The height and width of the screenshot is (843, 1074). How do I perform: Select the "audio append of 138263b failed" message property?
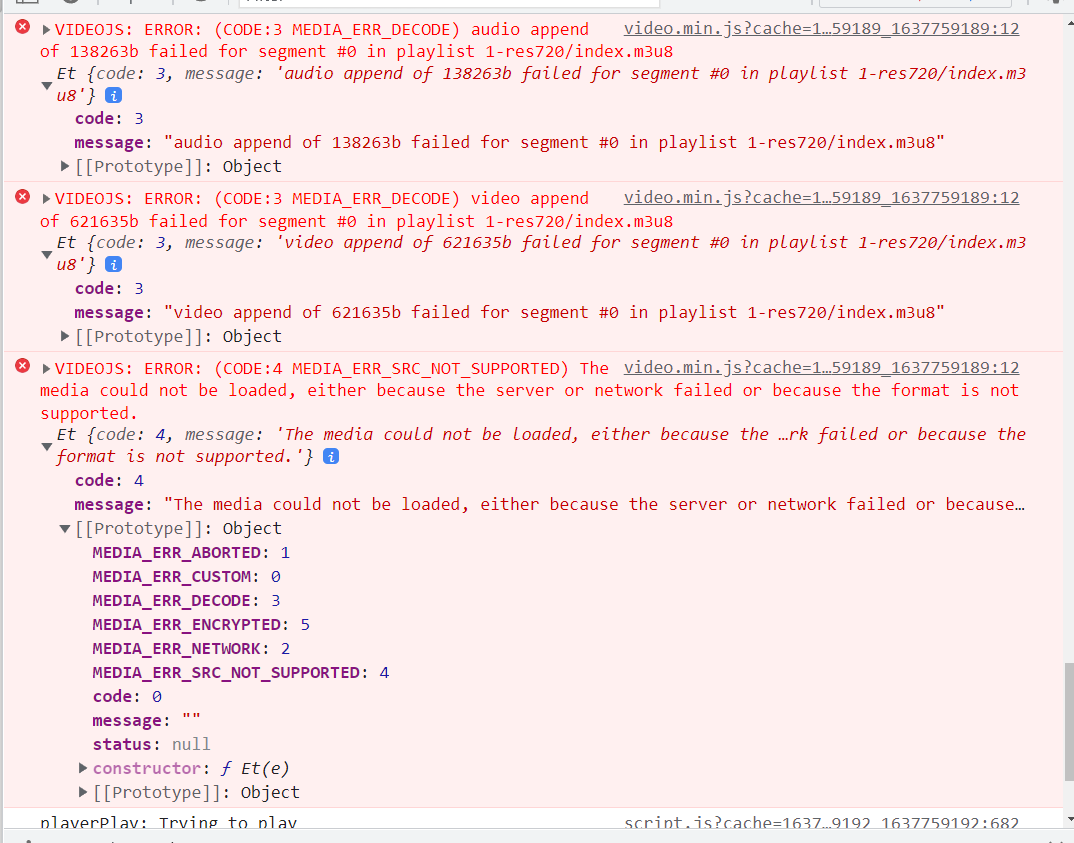[x=510, y=142]
